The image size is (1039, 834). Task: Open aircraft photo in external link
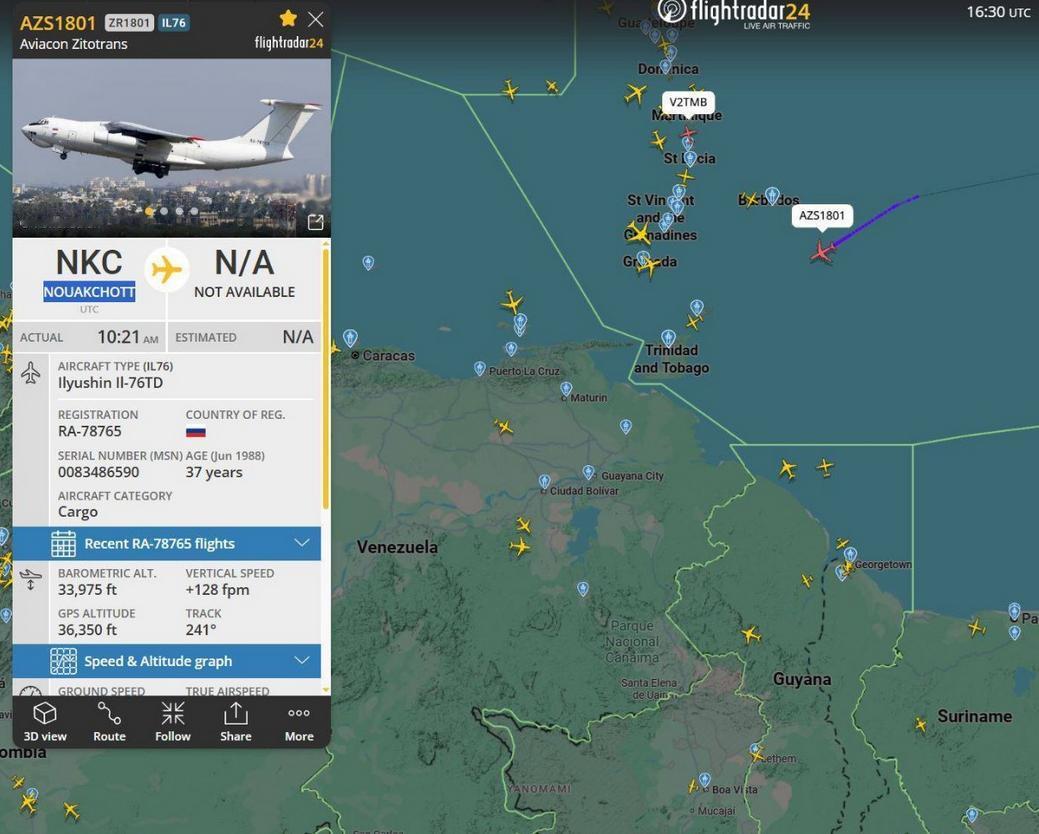315,223
